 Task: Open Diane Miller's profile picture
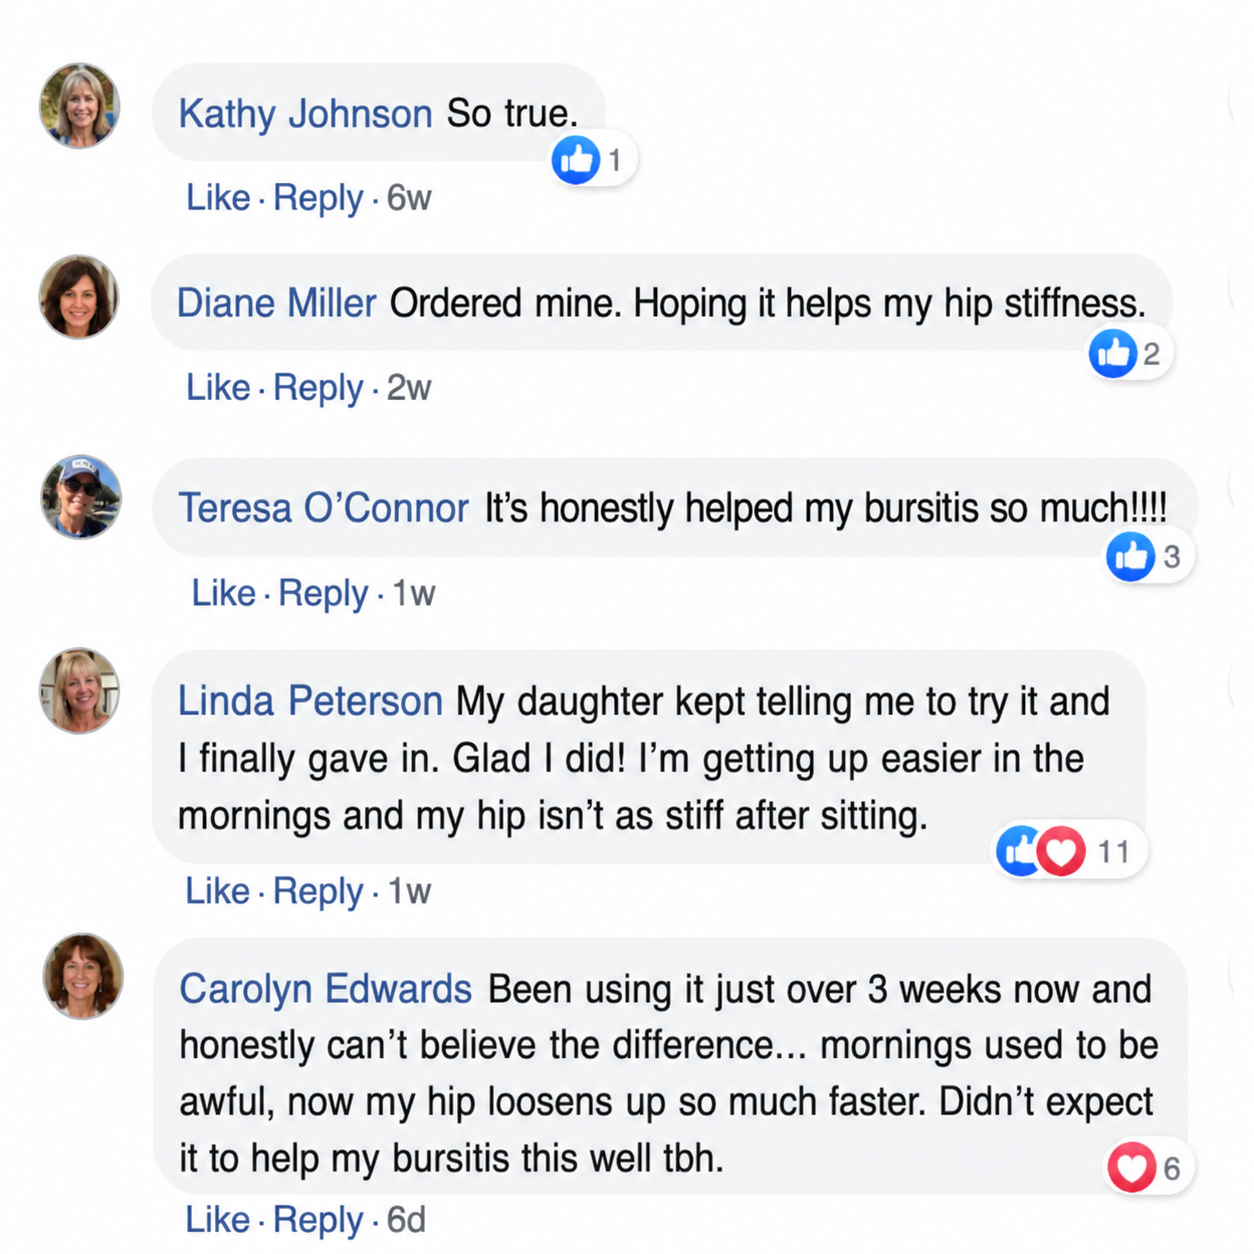coord(79,297)
